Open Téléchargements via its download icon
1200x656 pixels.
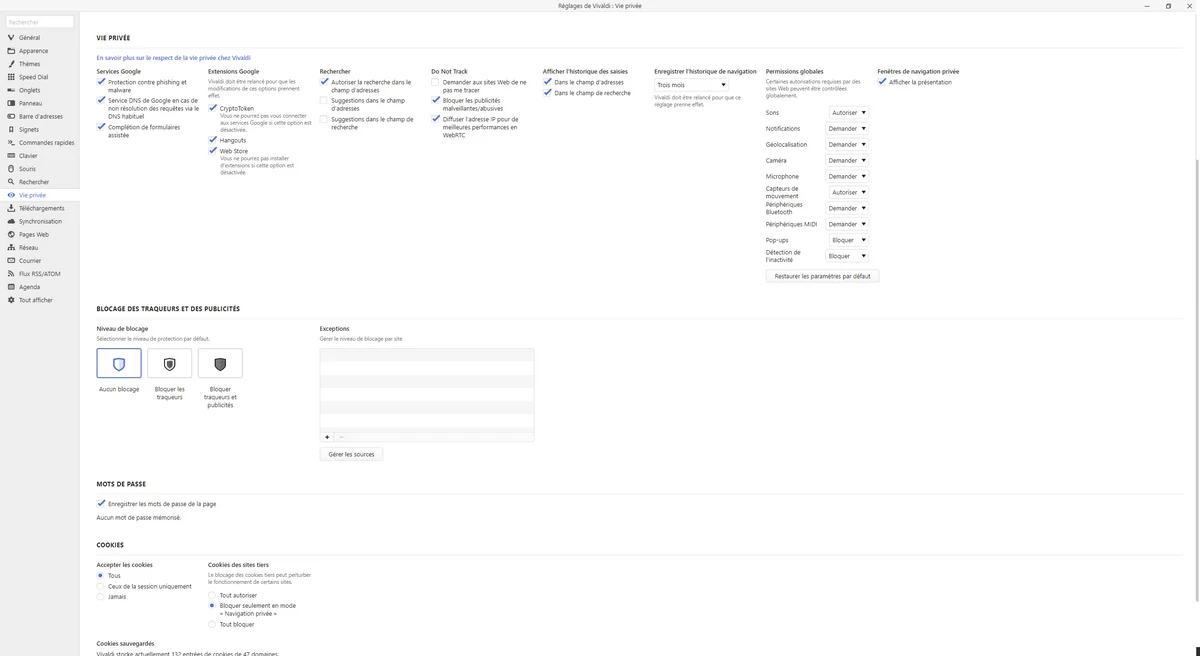[x=11, y=208]
